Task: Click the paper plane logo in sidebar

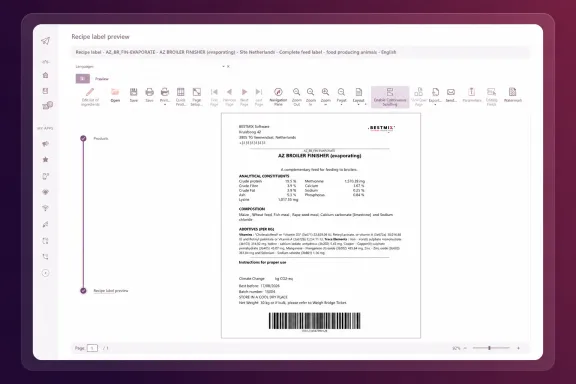Action: click(x=46, y=41)
